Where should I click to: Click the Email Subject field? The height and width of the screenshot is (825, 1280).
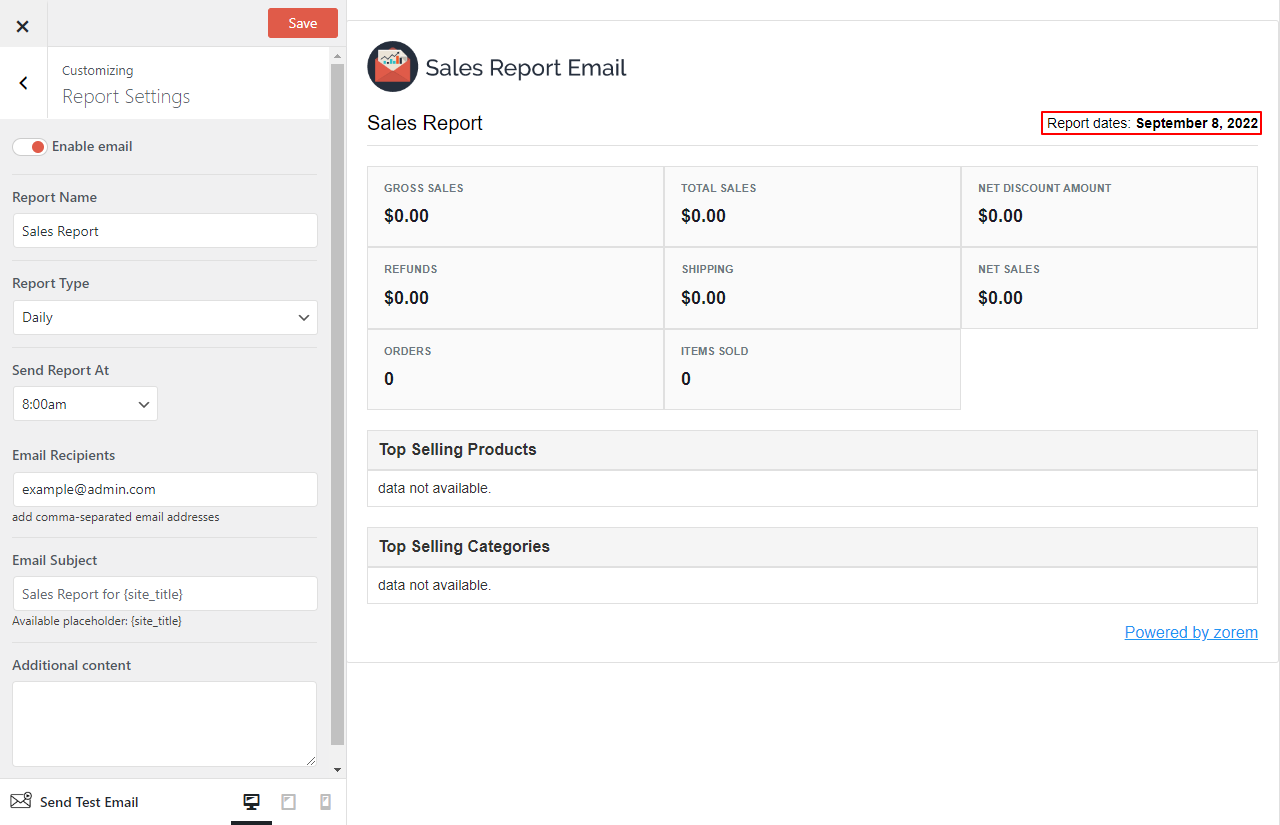pyautogui.click(x=164, y=593)
